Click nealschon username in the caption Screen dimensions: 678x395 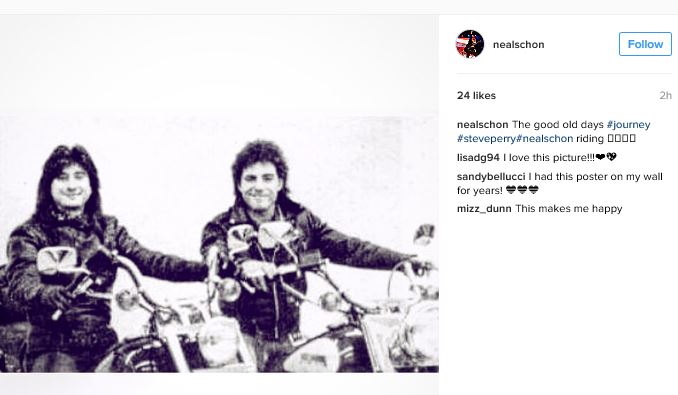[x=483, y=124]
